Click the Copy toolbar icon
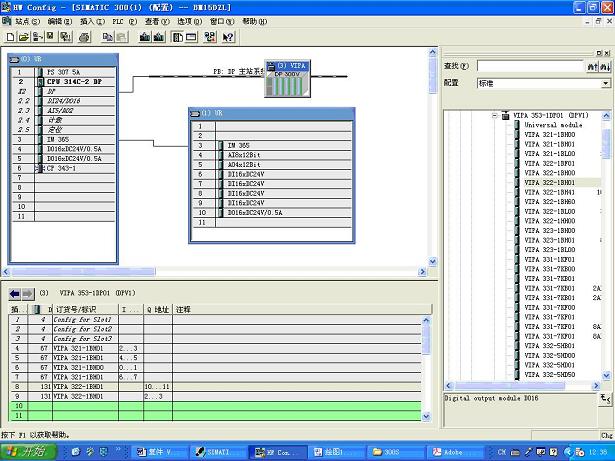This screenshot has width=615, height=461. tap(107, 37)
